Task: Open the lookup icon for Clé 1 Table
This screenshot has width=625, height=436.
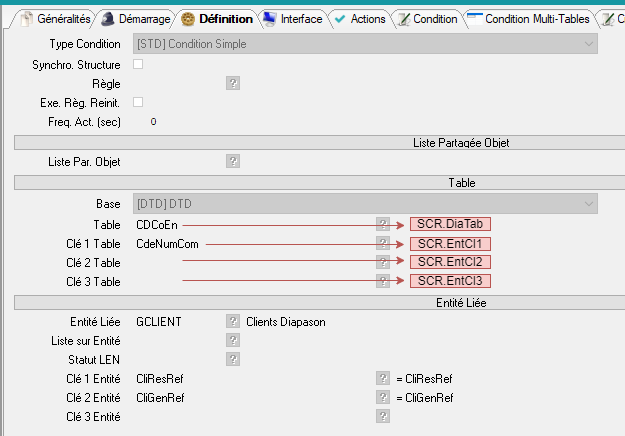Action: click(383, 243)
